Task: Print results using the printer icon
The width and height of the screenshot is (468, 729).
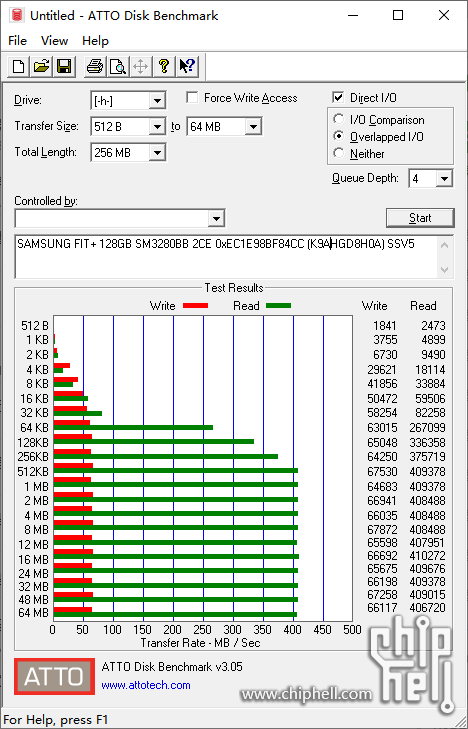Action: pyautogui.click(x=95, y=66)
